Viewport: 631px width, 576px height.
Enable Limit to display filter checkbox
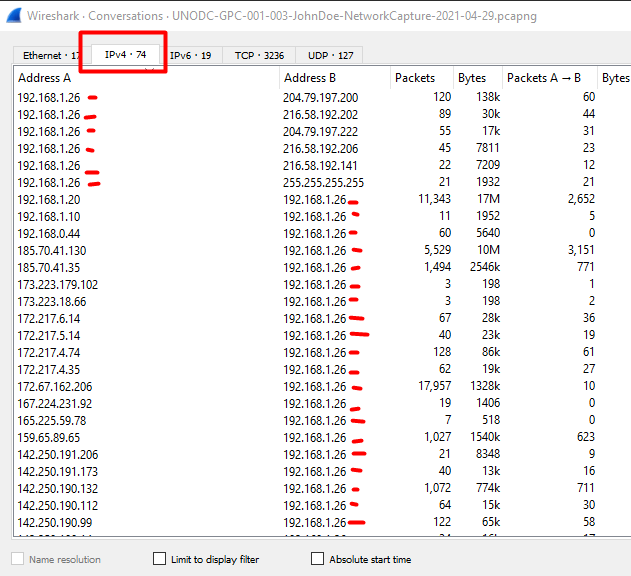[160, 559]
